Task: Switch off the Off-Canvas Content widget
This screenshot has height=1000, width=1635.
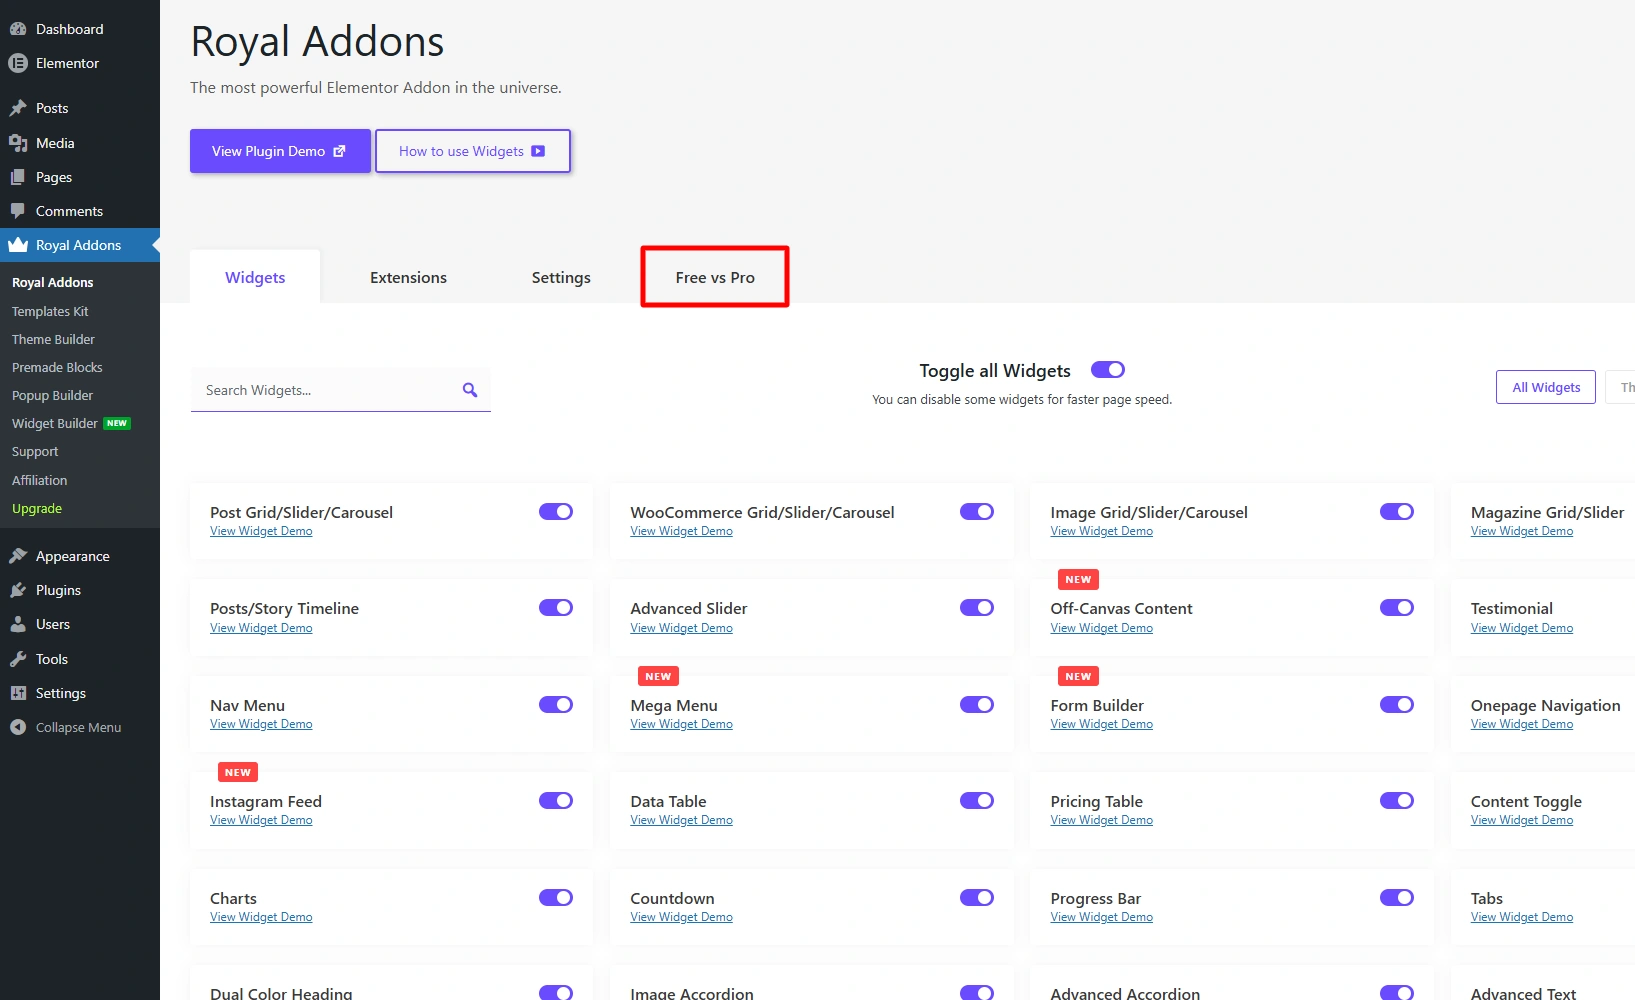Action: click(x=1397, y=608)
